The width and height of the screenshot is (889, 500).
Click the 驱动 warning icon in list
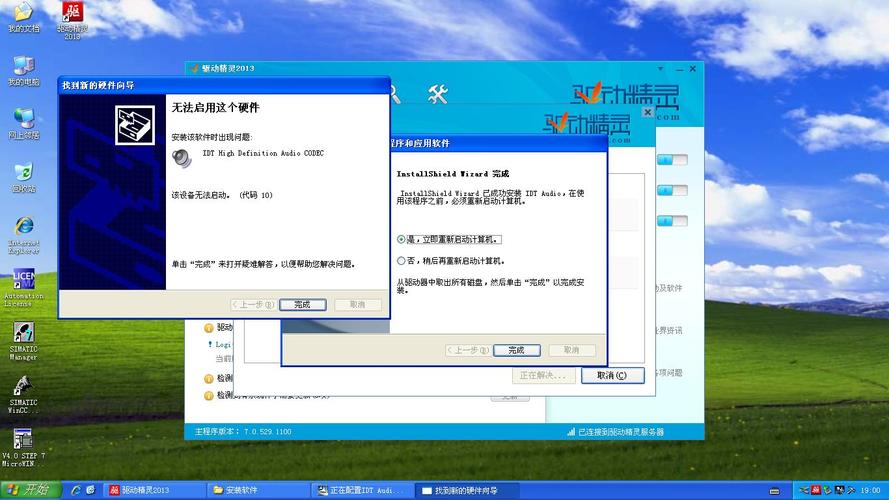209,328
